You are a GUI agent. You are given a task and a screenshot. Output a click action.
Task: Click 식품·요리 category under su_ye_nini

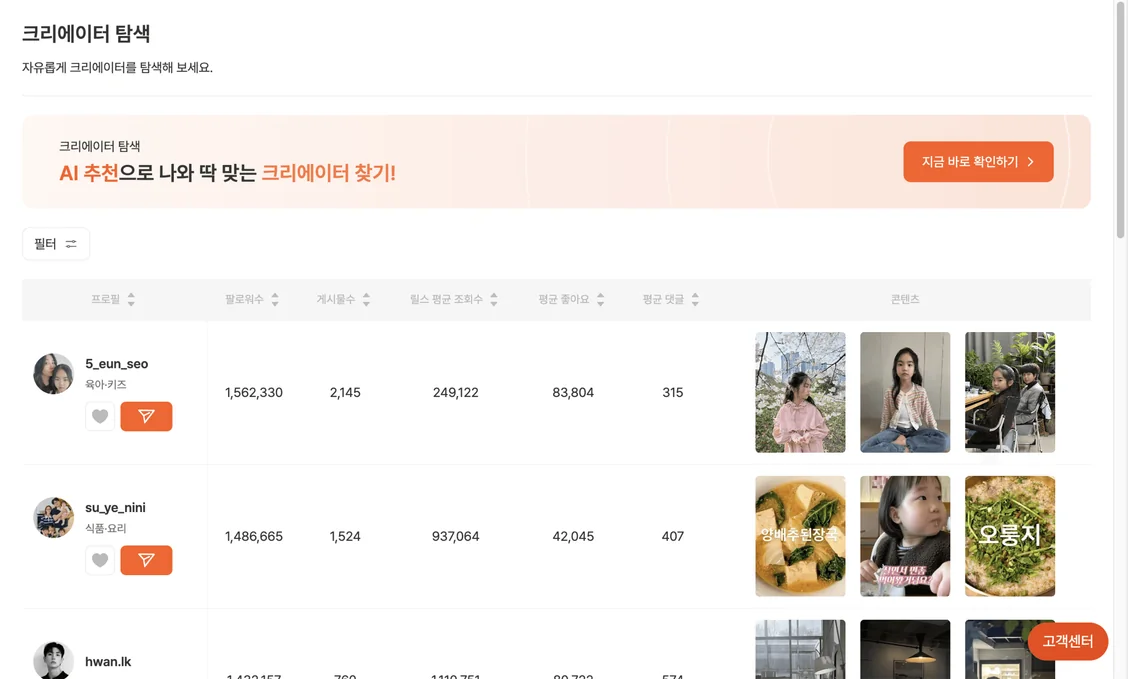coord(106,528)
